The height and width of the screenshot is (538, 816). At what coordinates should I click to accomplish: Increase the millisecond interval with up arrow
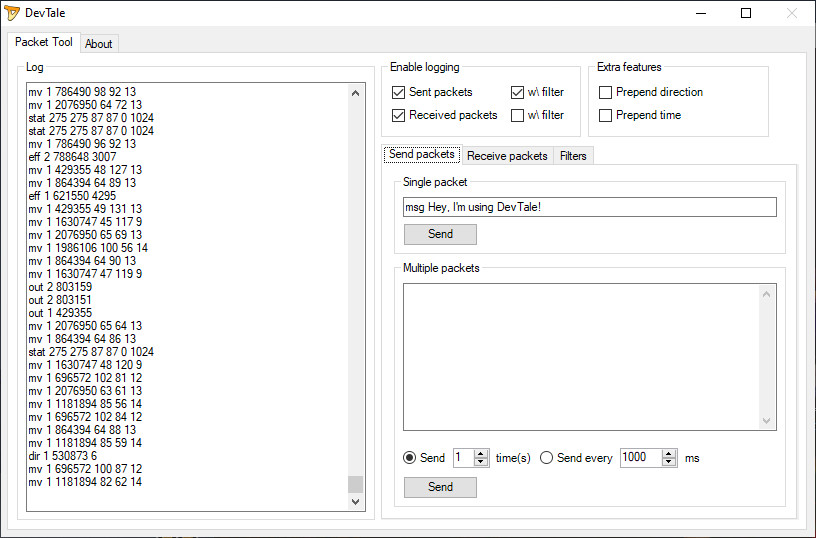[x=669, y=454]
